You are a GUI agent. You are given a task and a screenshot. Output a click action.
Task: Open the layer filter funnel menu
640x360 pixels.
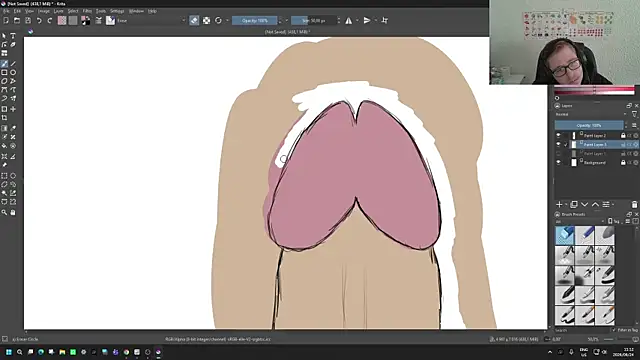(634, 115)
